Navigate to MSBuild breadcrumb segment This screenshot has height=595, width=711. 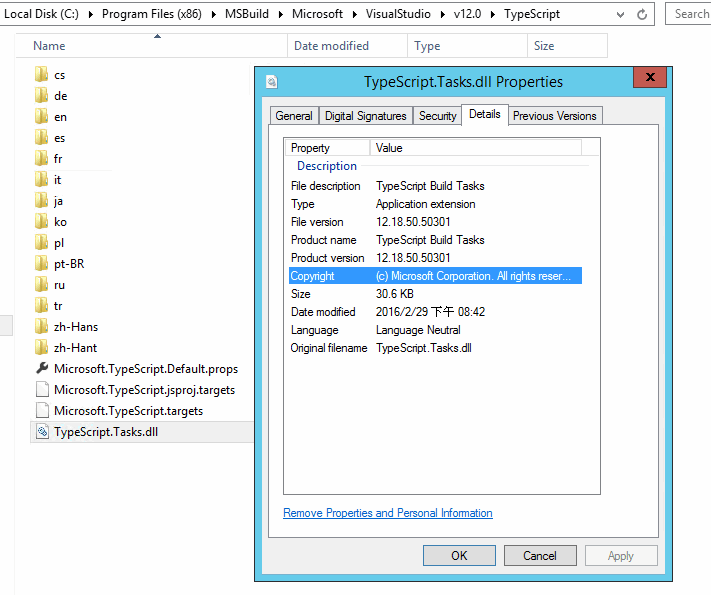click(x=247, y=14)
